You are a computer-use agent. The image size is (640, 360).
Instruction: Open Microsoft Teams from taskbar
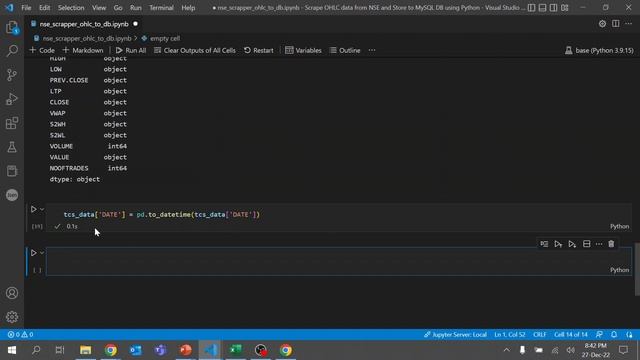(160, 350)
